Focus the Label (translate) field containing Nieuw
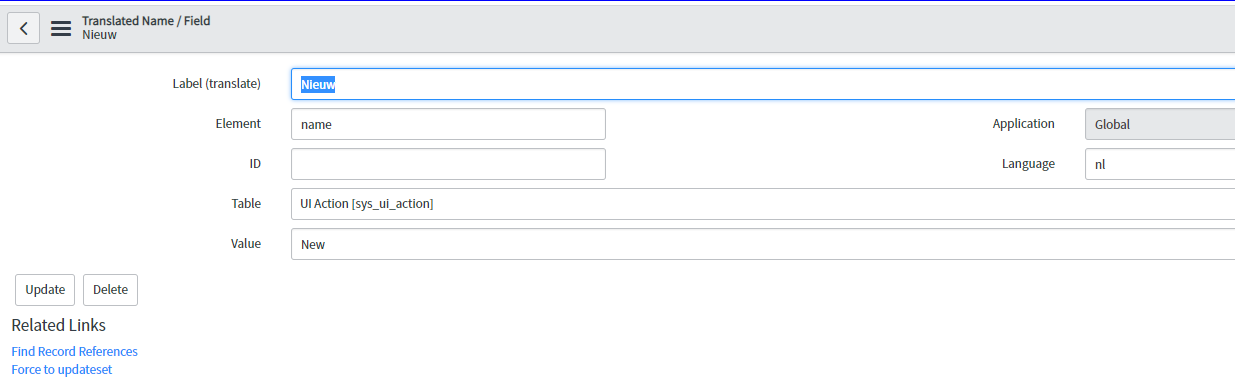The height and width of the screenshot is (389, 1235). (x=763, y=84)
